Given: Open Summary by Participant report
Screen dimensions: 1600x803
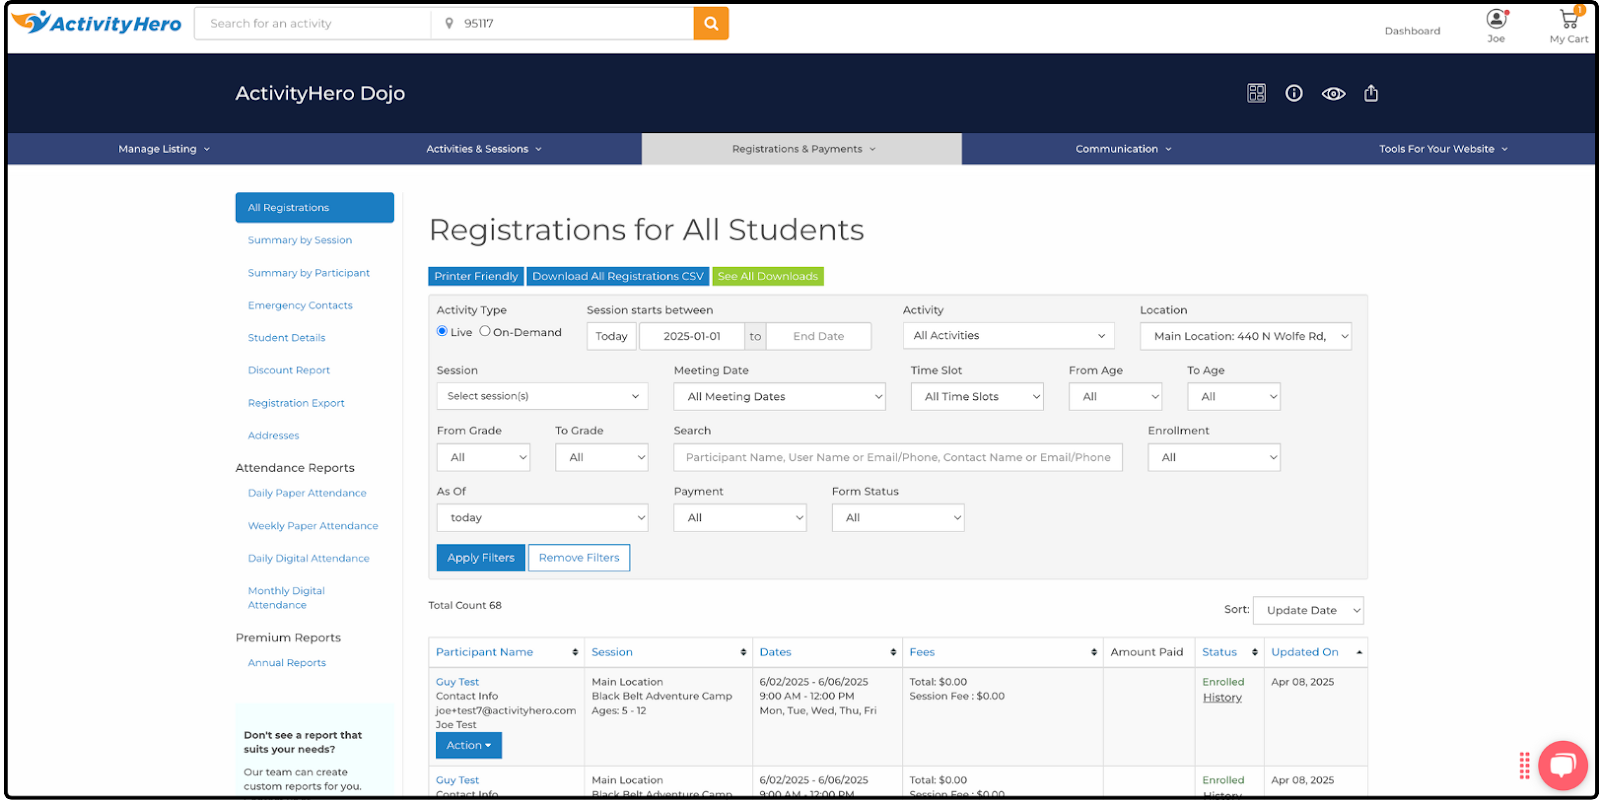Looking at the screenshot, I should pyautogui.click(x=309, y=273).
